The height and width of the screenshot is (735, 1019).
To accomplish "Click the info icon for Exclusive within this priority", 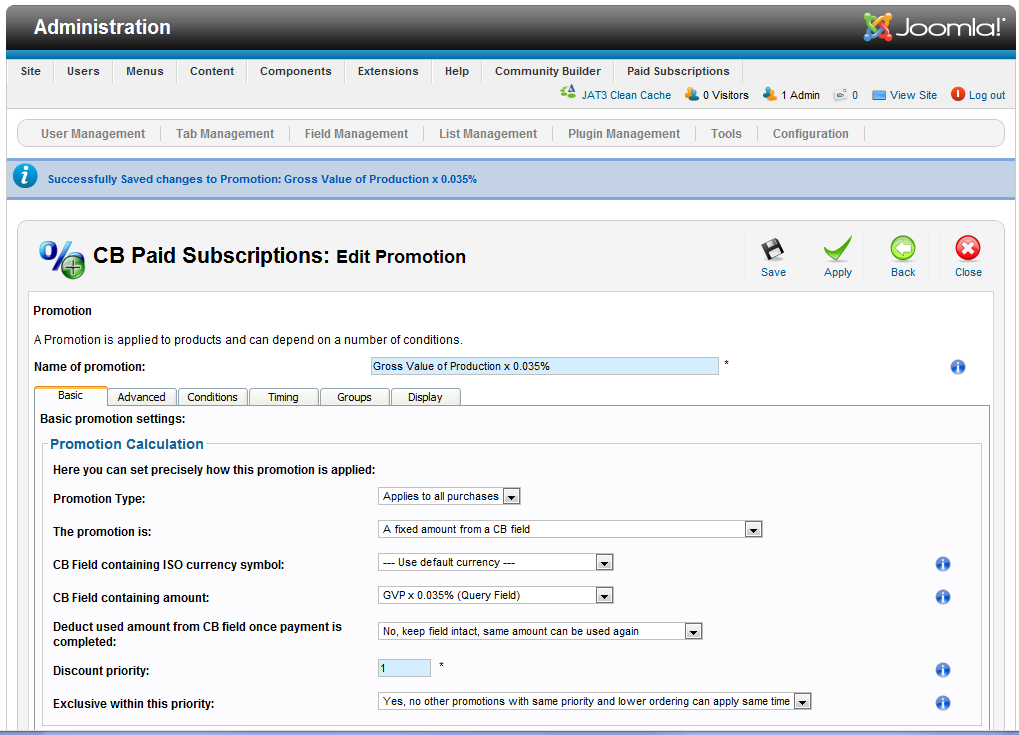I will (x=942, y=703).
